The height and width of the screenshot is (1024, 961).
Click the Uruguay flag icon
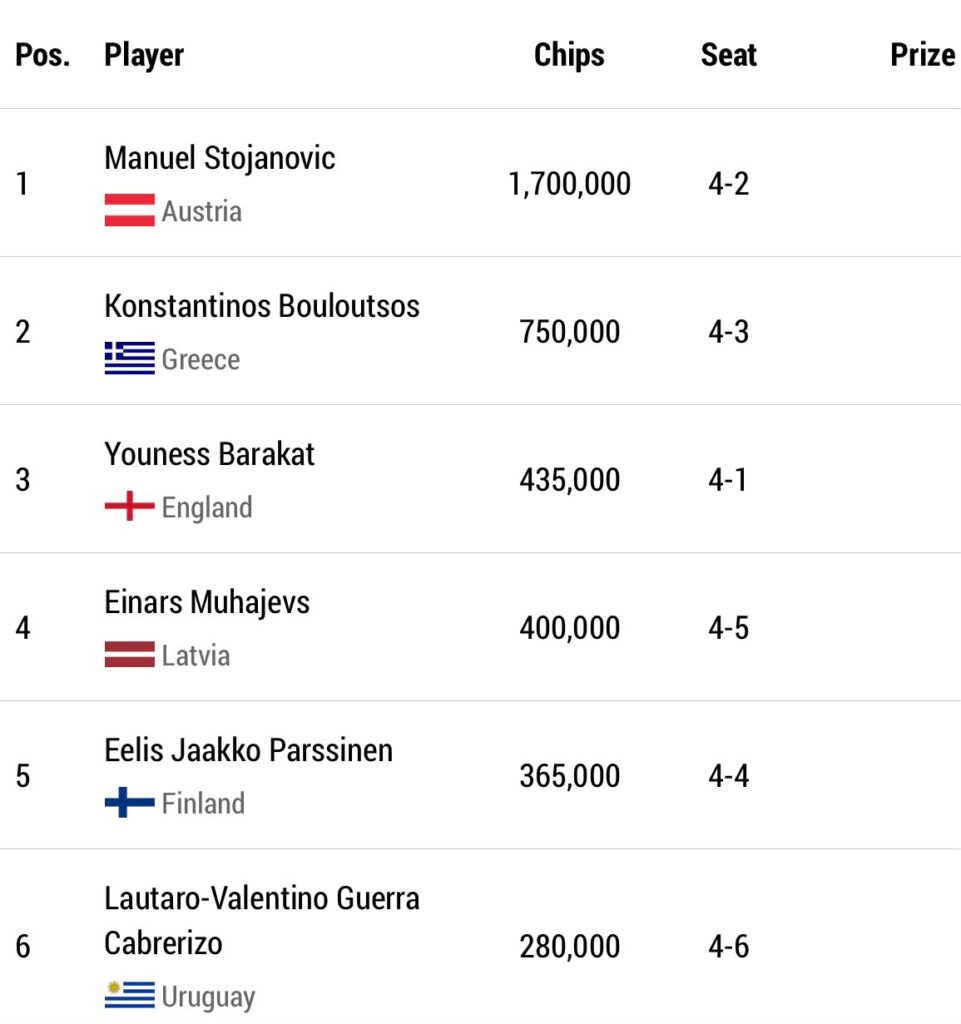point(129,995)
